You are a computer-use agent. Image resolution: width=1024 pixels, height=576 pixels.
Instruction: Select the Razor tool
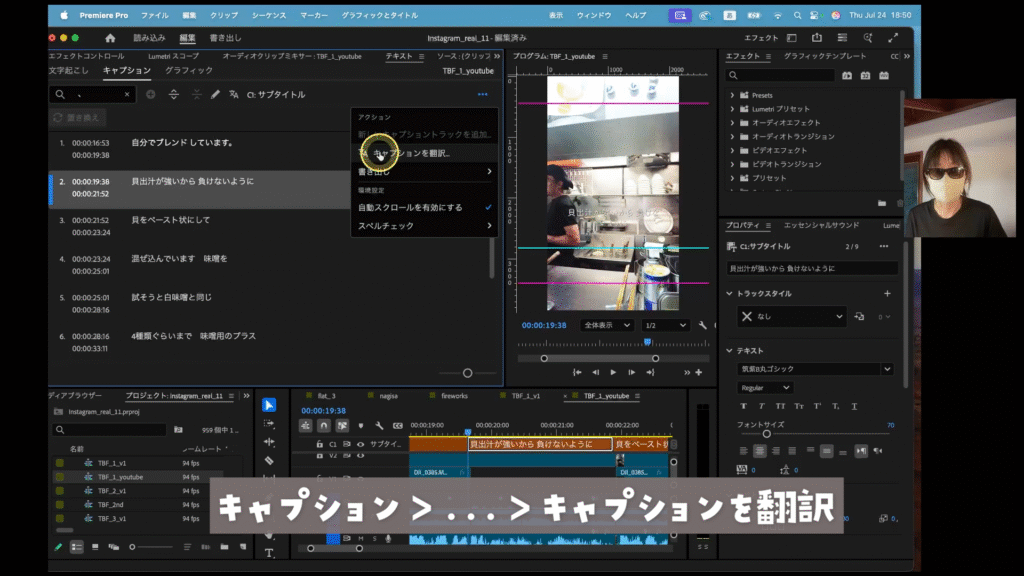[268, 460]
